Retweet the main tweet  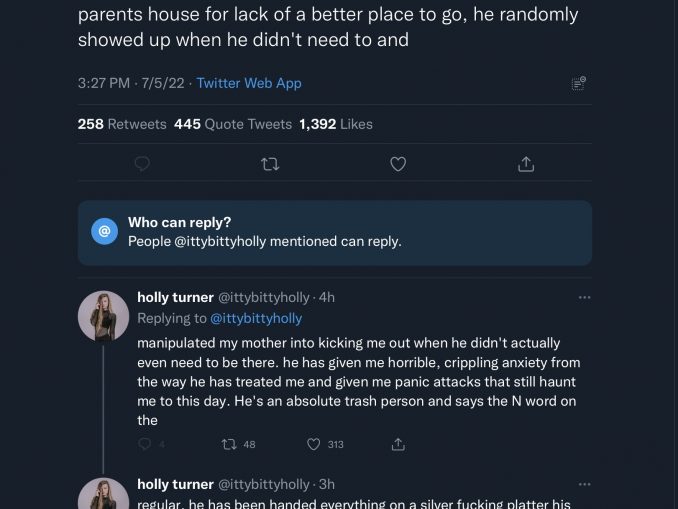point(270,164)
